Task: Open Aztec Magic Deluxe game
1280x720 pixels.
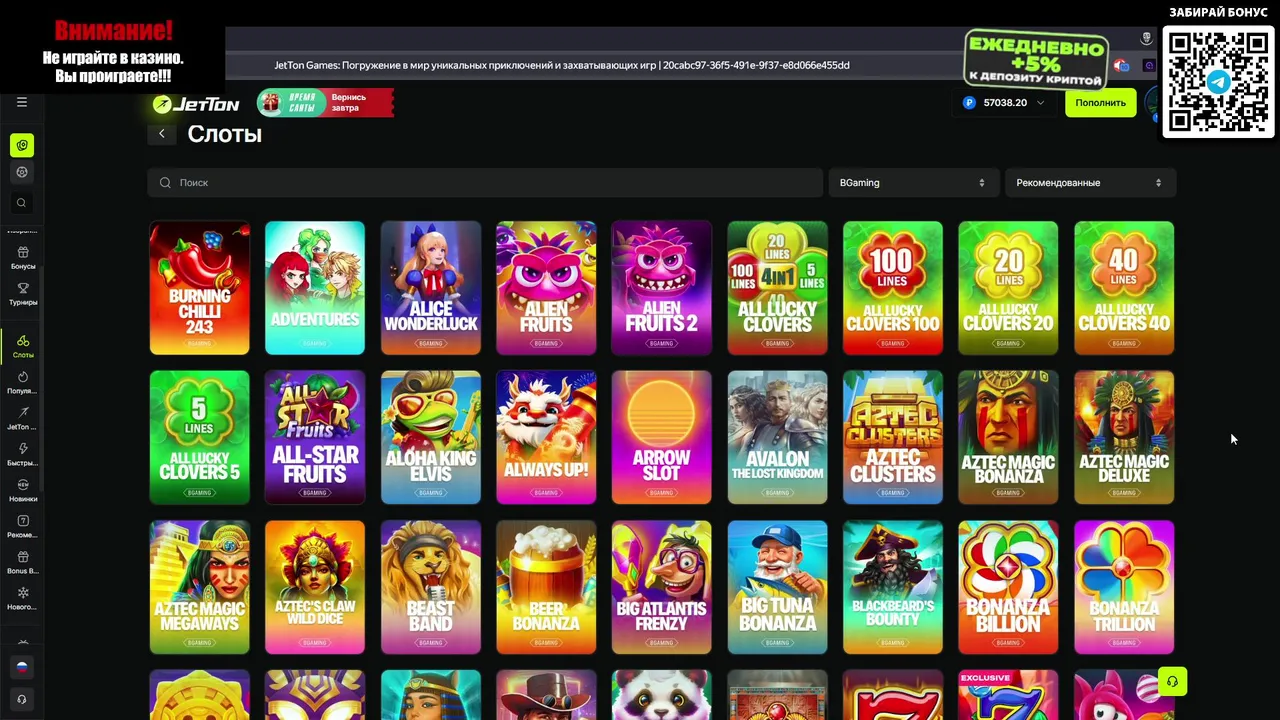Action: coord(1124,437)
